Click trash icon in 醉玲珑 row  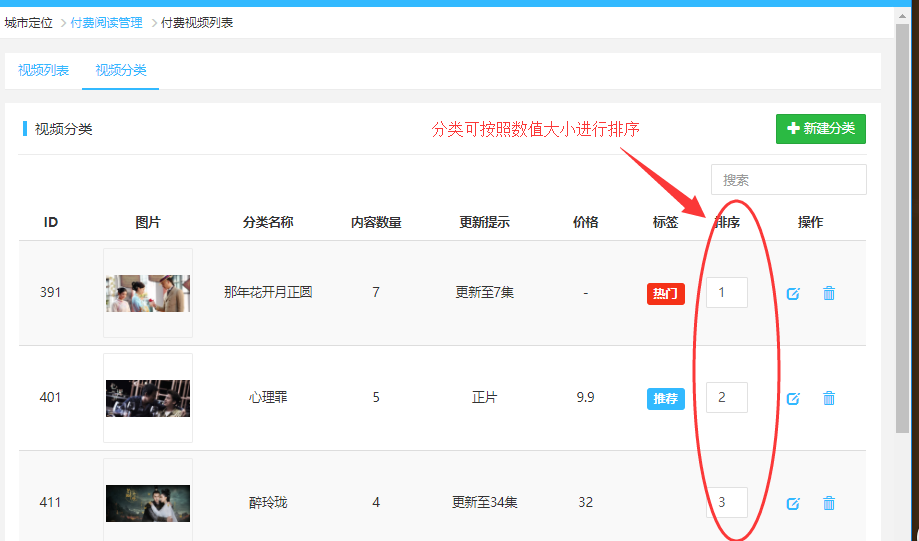point(829,503)
